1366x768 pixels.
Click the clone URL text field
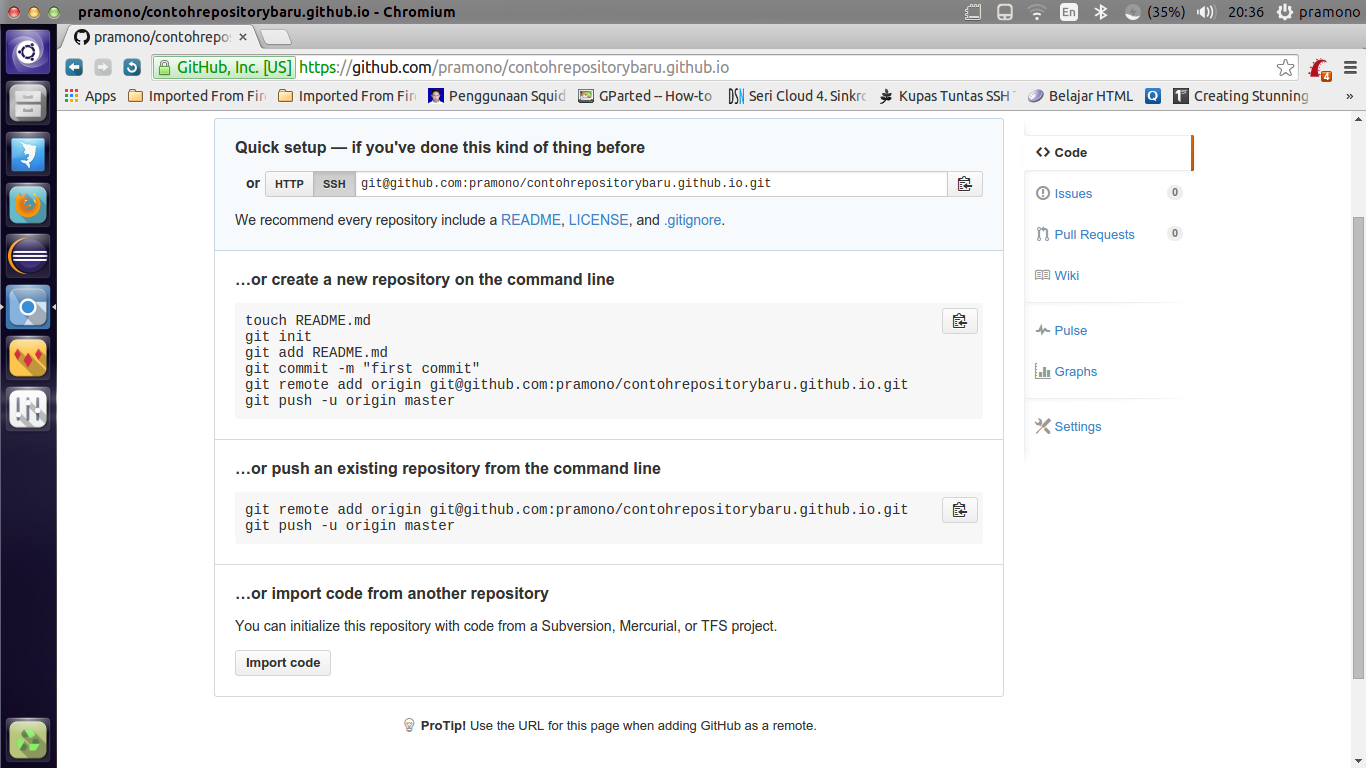click(x=651, y=184)
